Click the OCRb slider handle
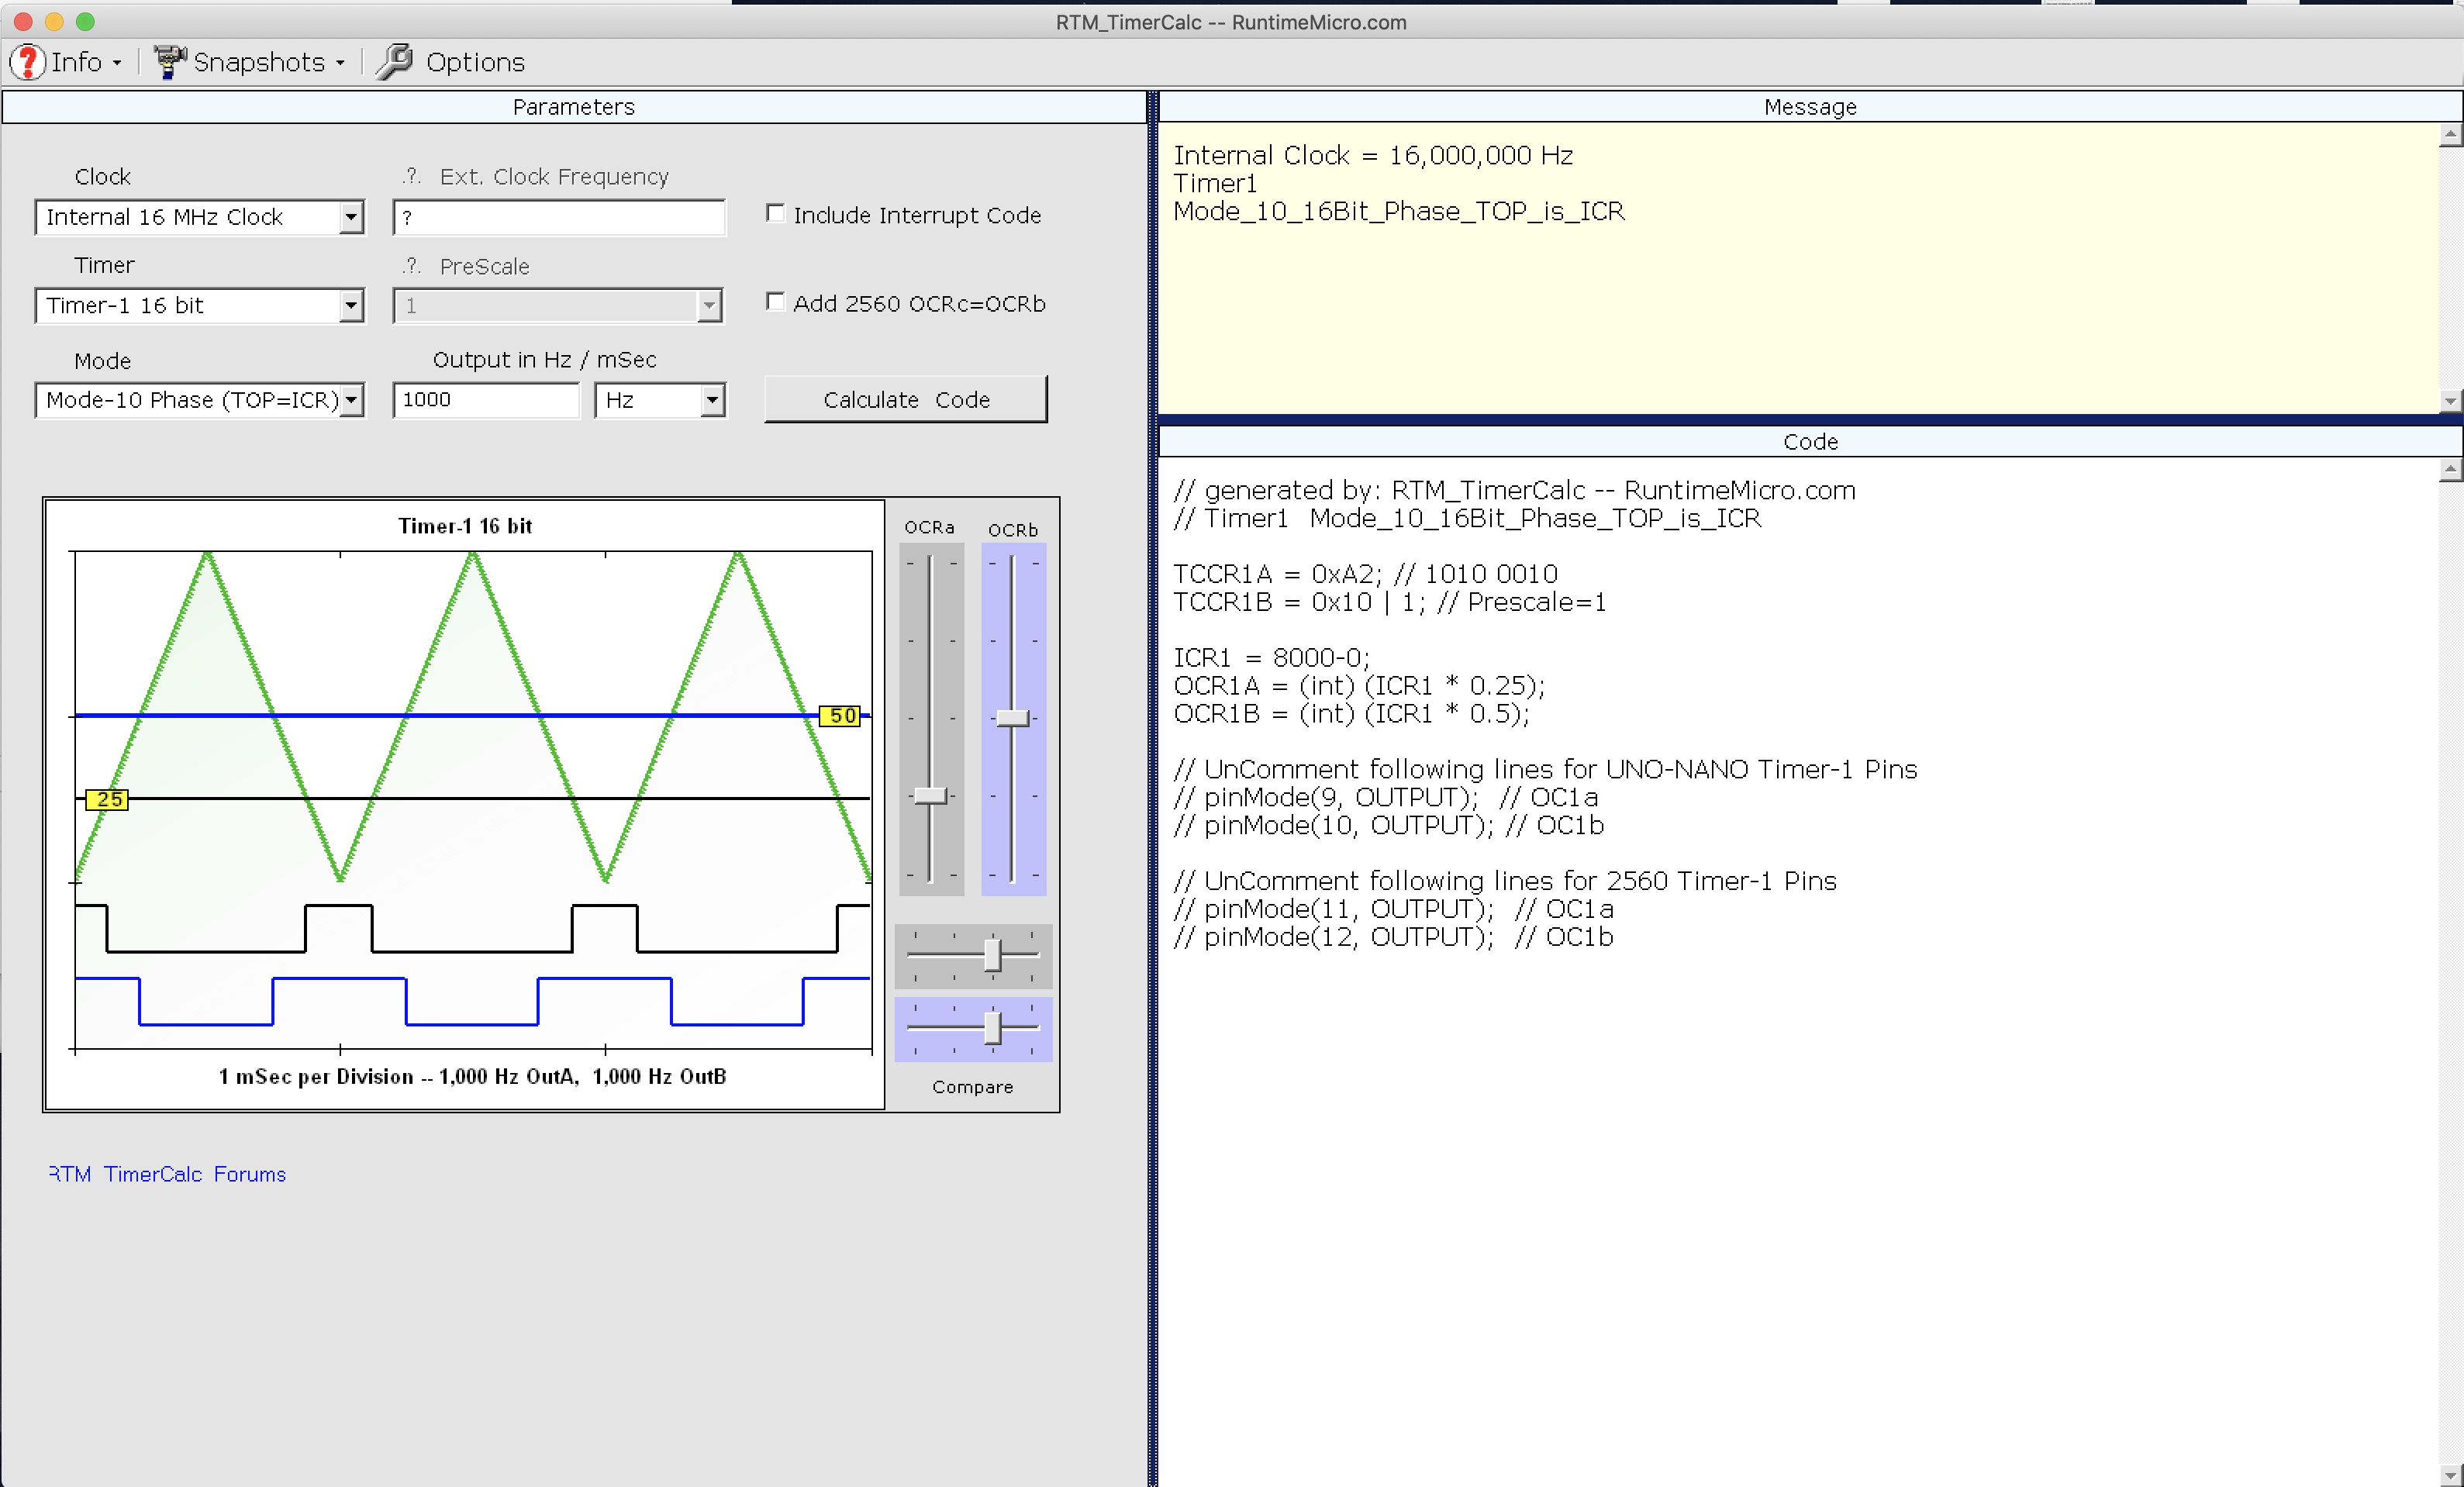 pos(1012,718)
